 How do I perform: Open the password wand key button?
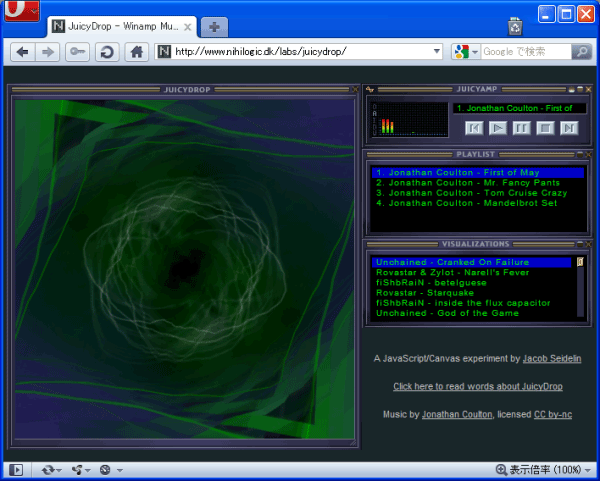click(77, 52)
